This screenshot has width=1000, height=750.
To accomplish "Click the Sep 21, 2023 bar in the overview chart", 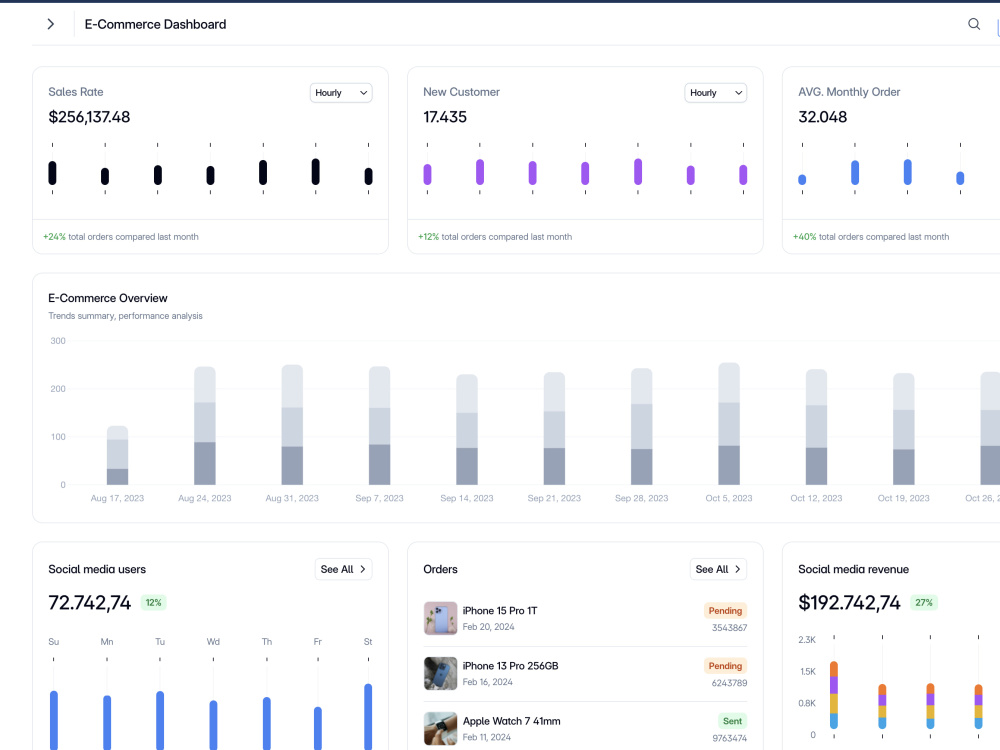I will click(x=554, y=429).
